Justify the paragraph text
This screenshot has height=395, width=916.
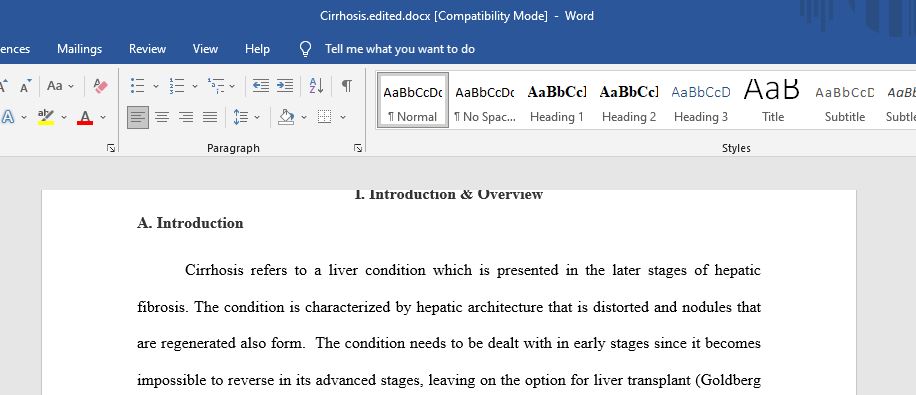pyautogui.click(x=210, y=117)
